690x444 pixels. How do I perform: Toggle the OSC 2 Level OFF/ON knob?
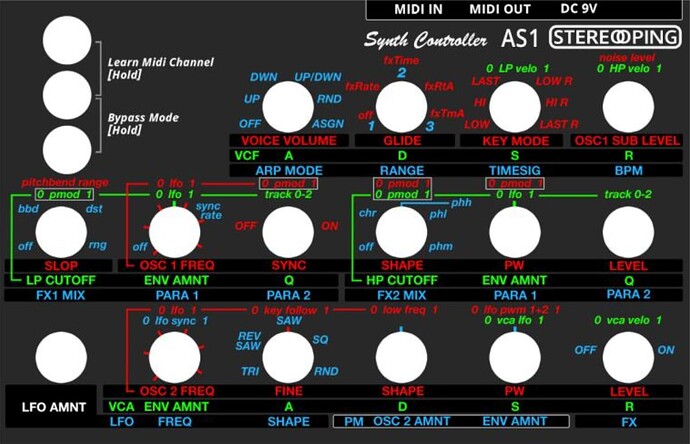628,357
